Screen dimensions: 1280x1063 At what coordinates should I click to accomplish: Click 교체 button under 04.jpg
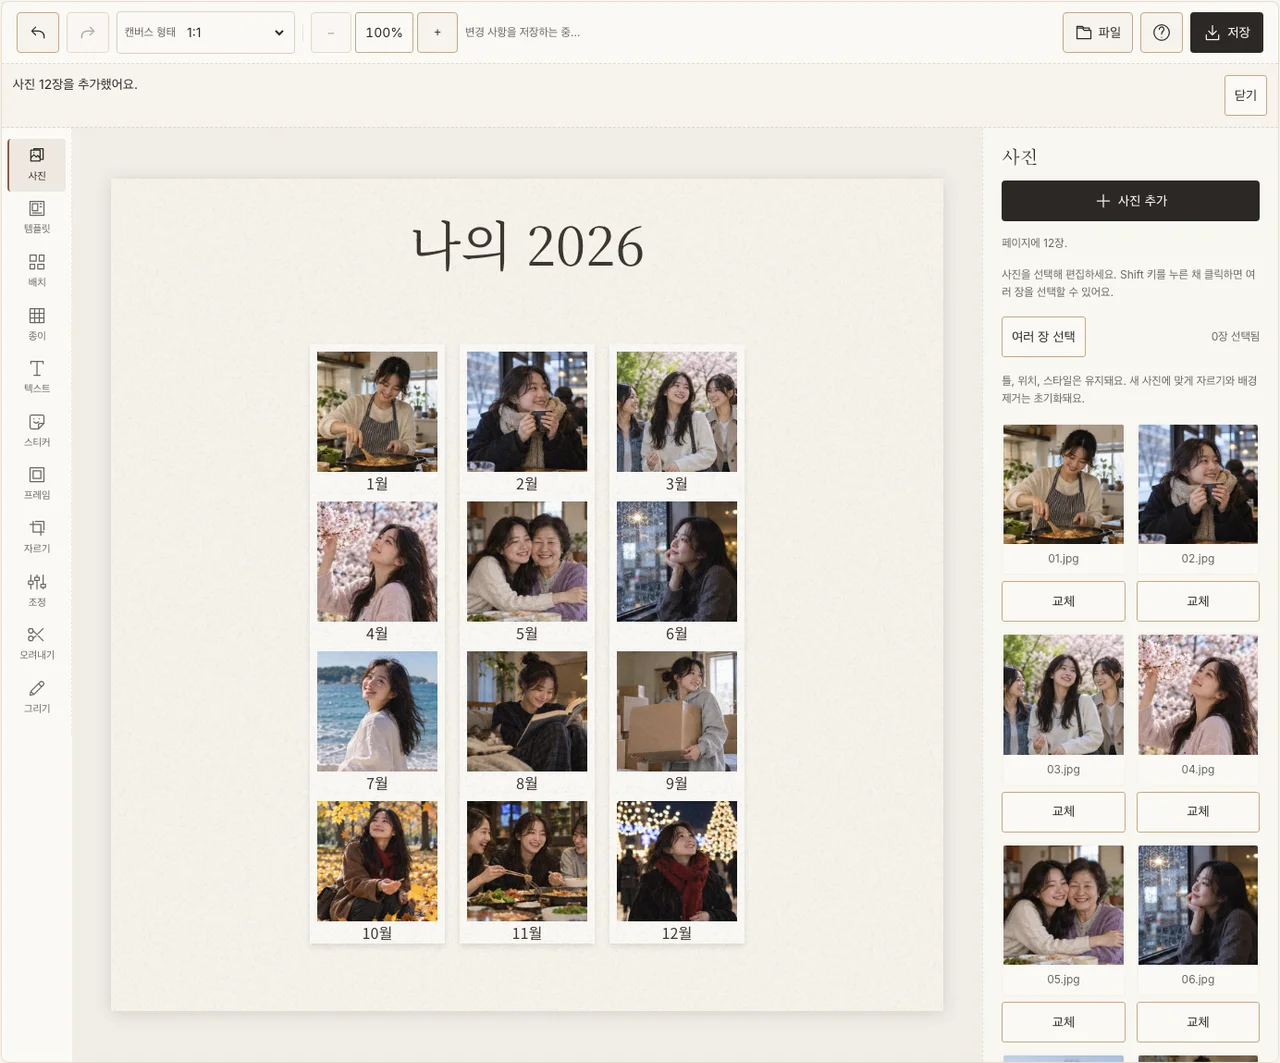[1198, 811]
